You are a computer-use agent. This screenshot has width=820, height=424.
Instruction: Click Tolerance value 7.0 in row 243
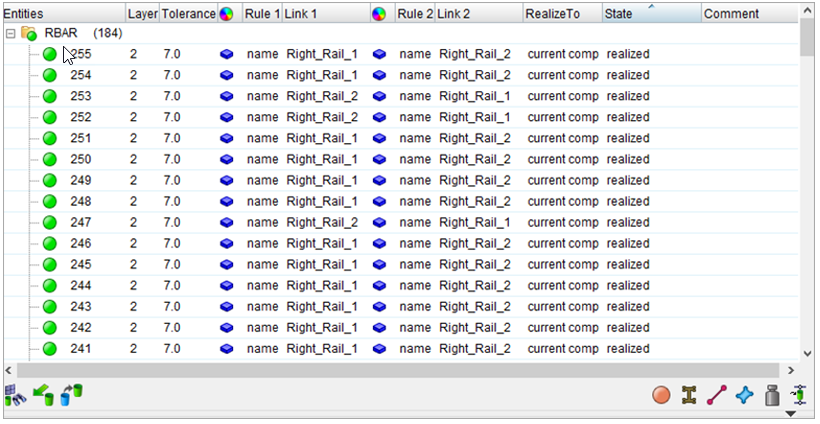click(172, 306)
